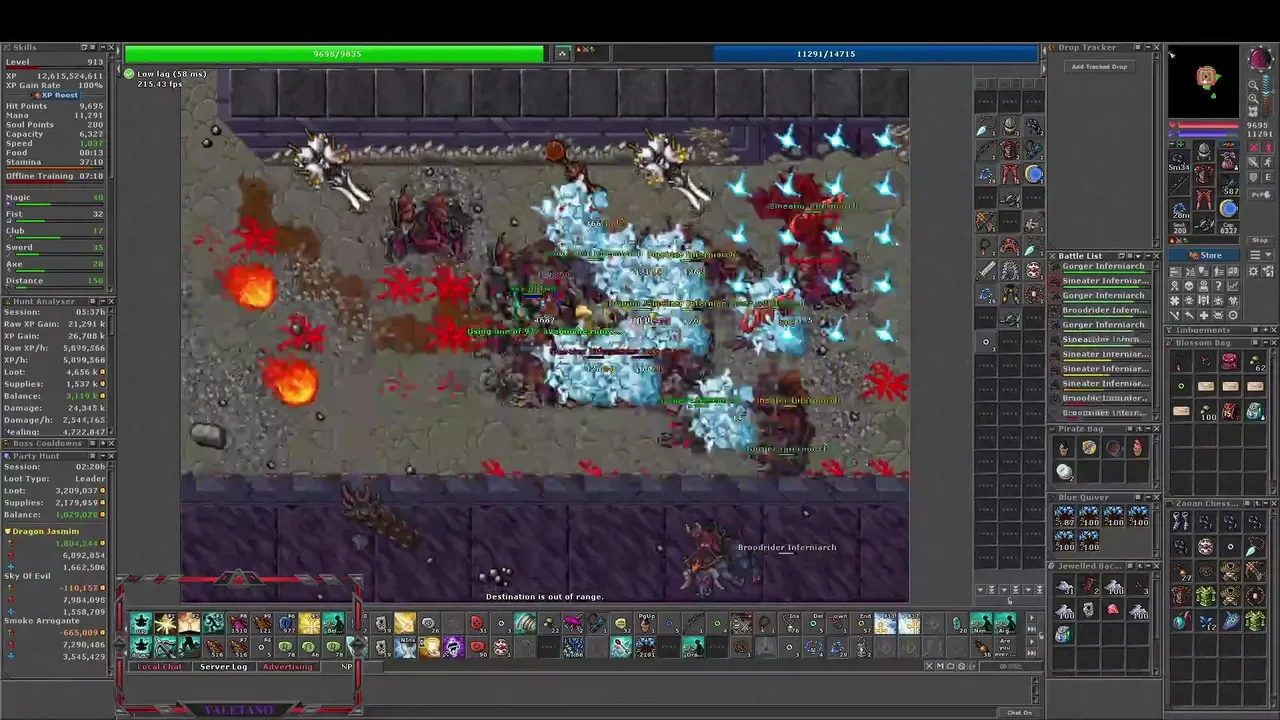1280x720 pixels.
Task: Select Sky Of Evil in Party Hunt
Action: tap(27, 575)
